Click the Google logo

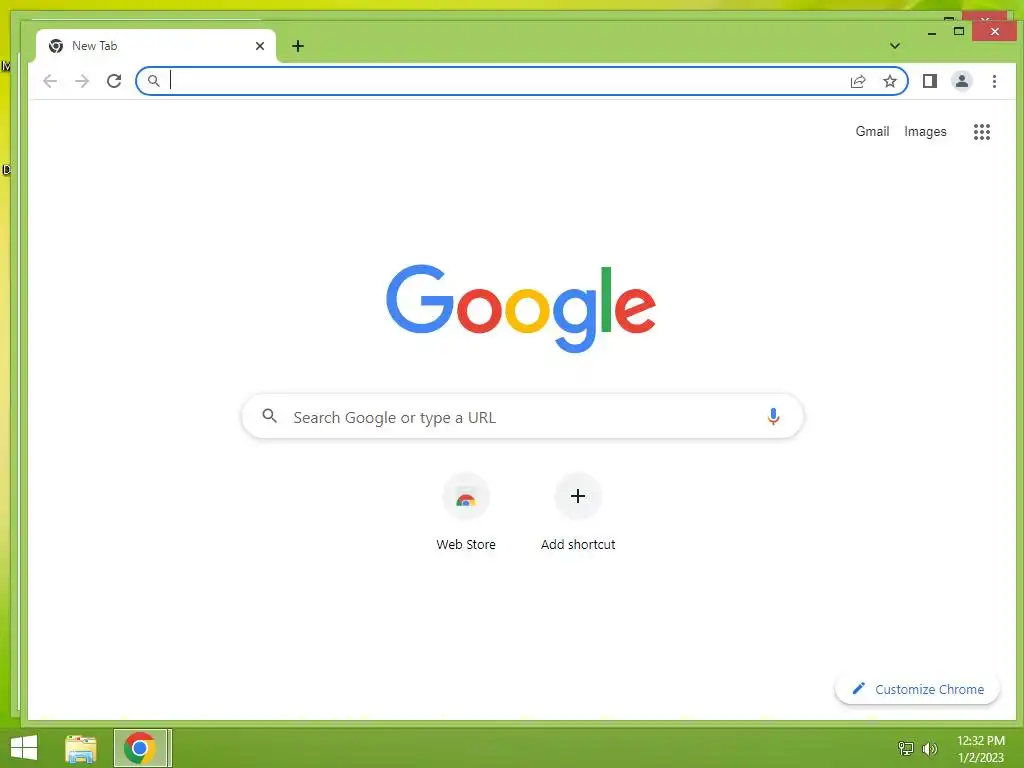(521, 308)
